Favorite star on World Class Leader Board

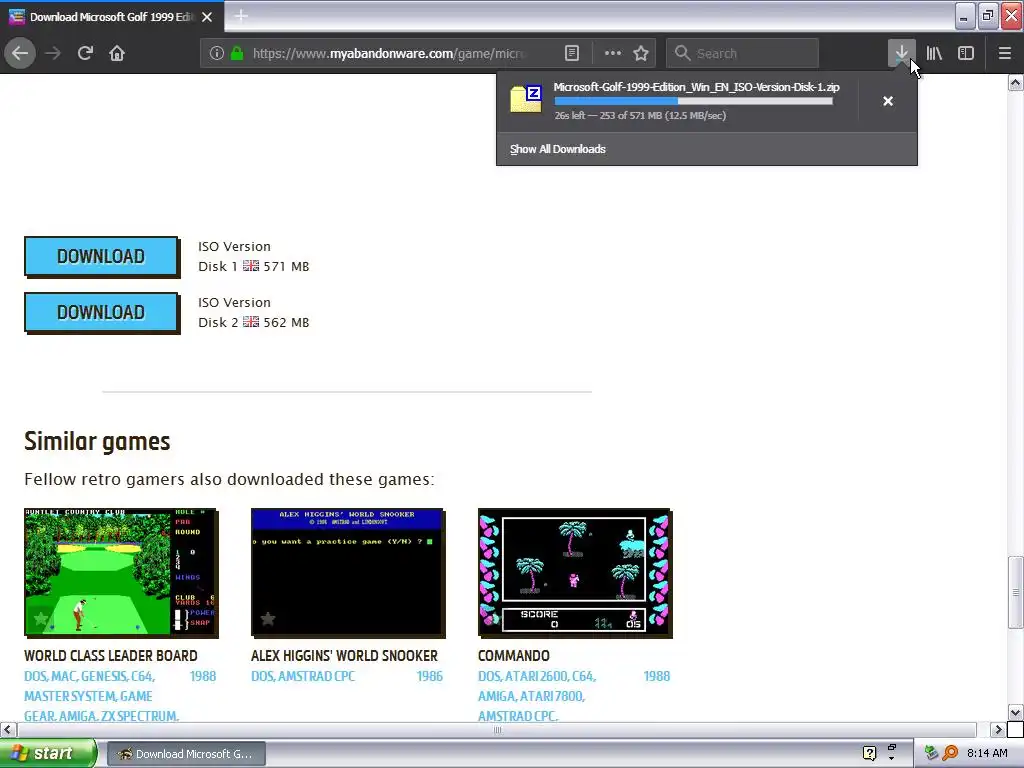tap(40, 618)
